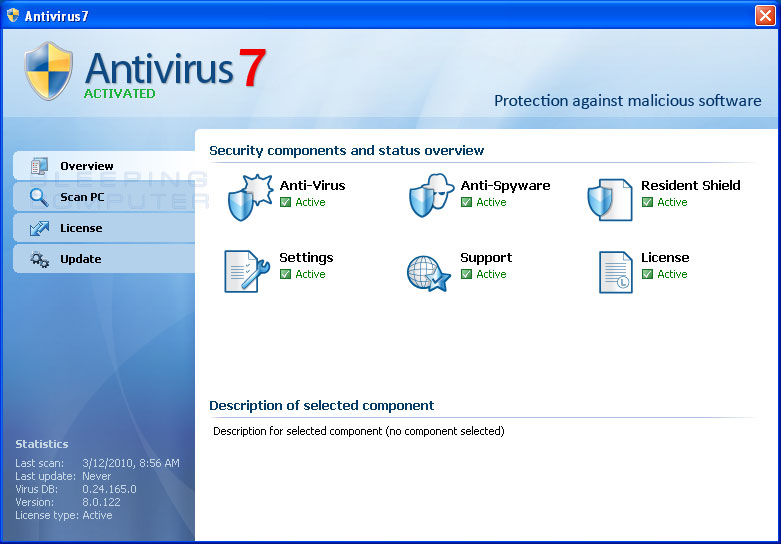
Task: Open the Scan PC tab
Action: click(x=104, y=197)
